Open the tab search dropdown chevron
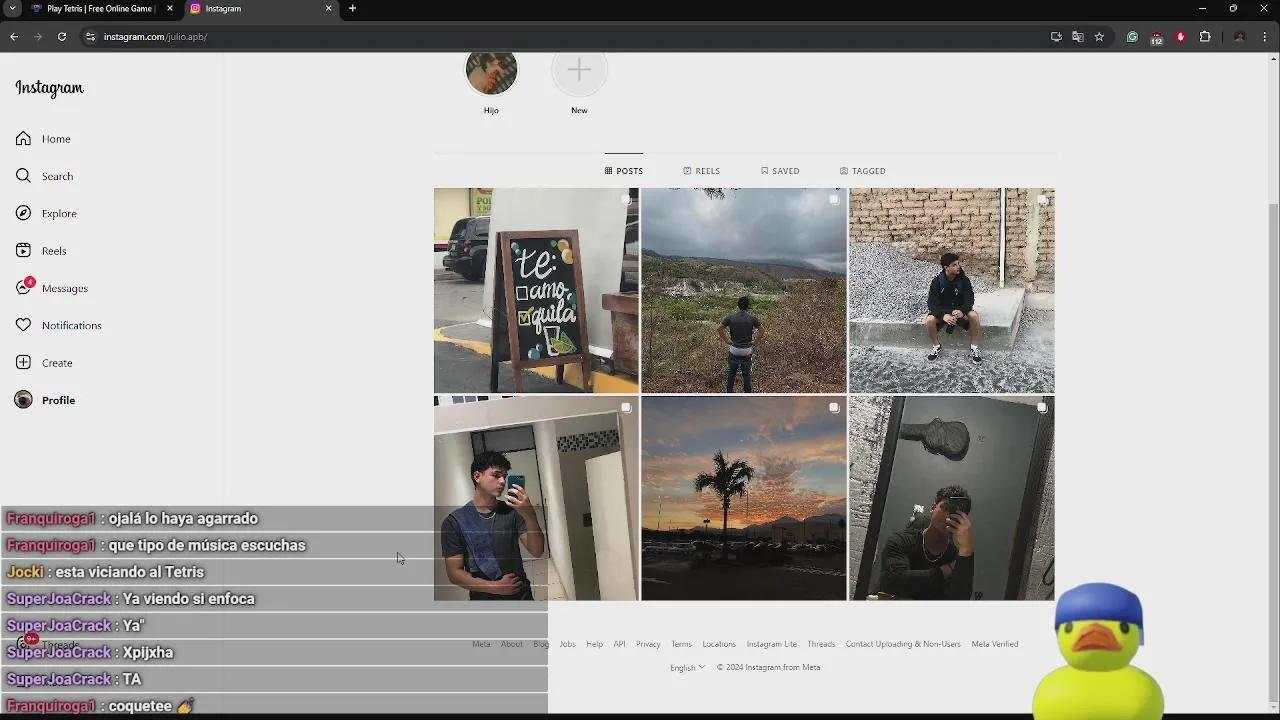 pyautogui.click(x=12, y=8)
